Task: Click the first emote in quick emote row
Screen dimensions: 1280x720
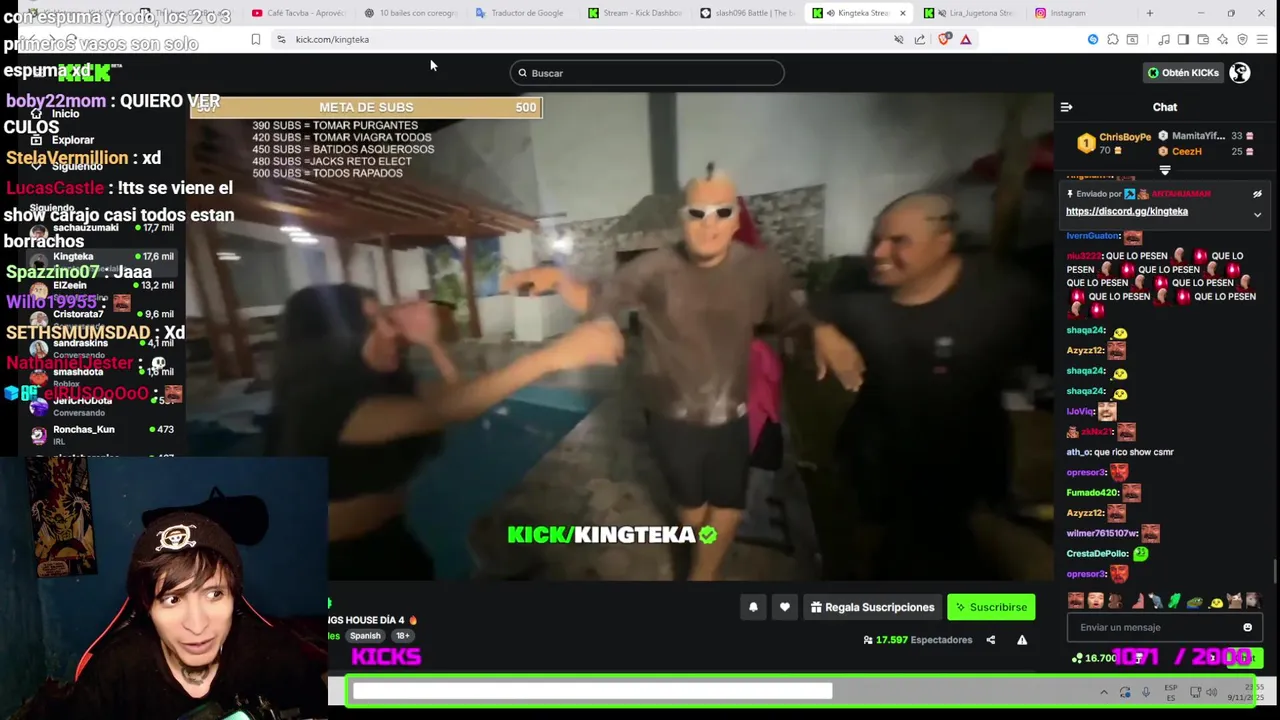Action: tap(1076, 601)
